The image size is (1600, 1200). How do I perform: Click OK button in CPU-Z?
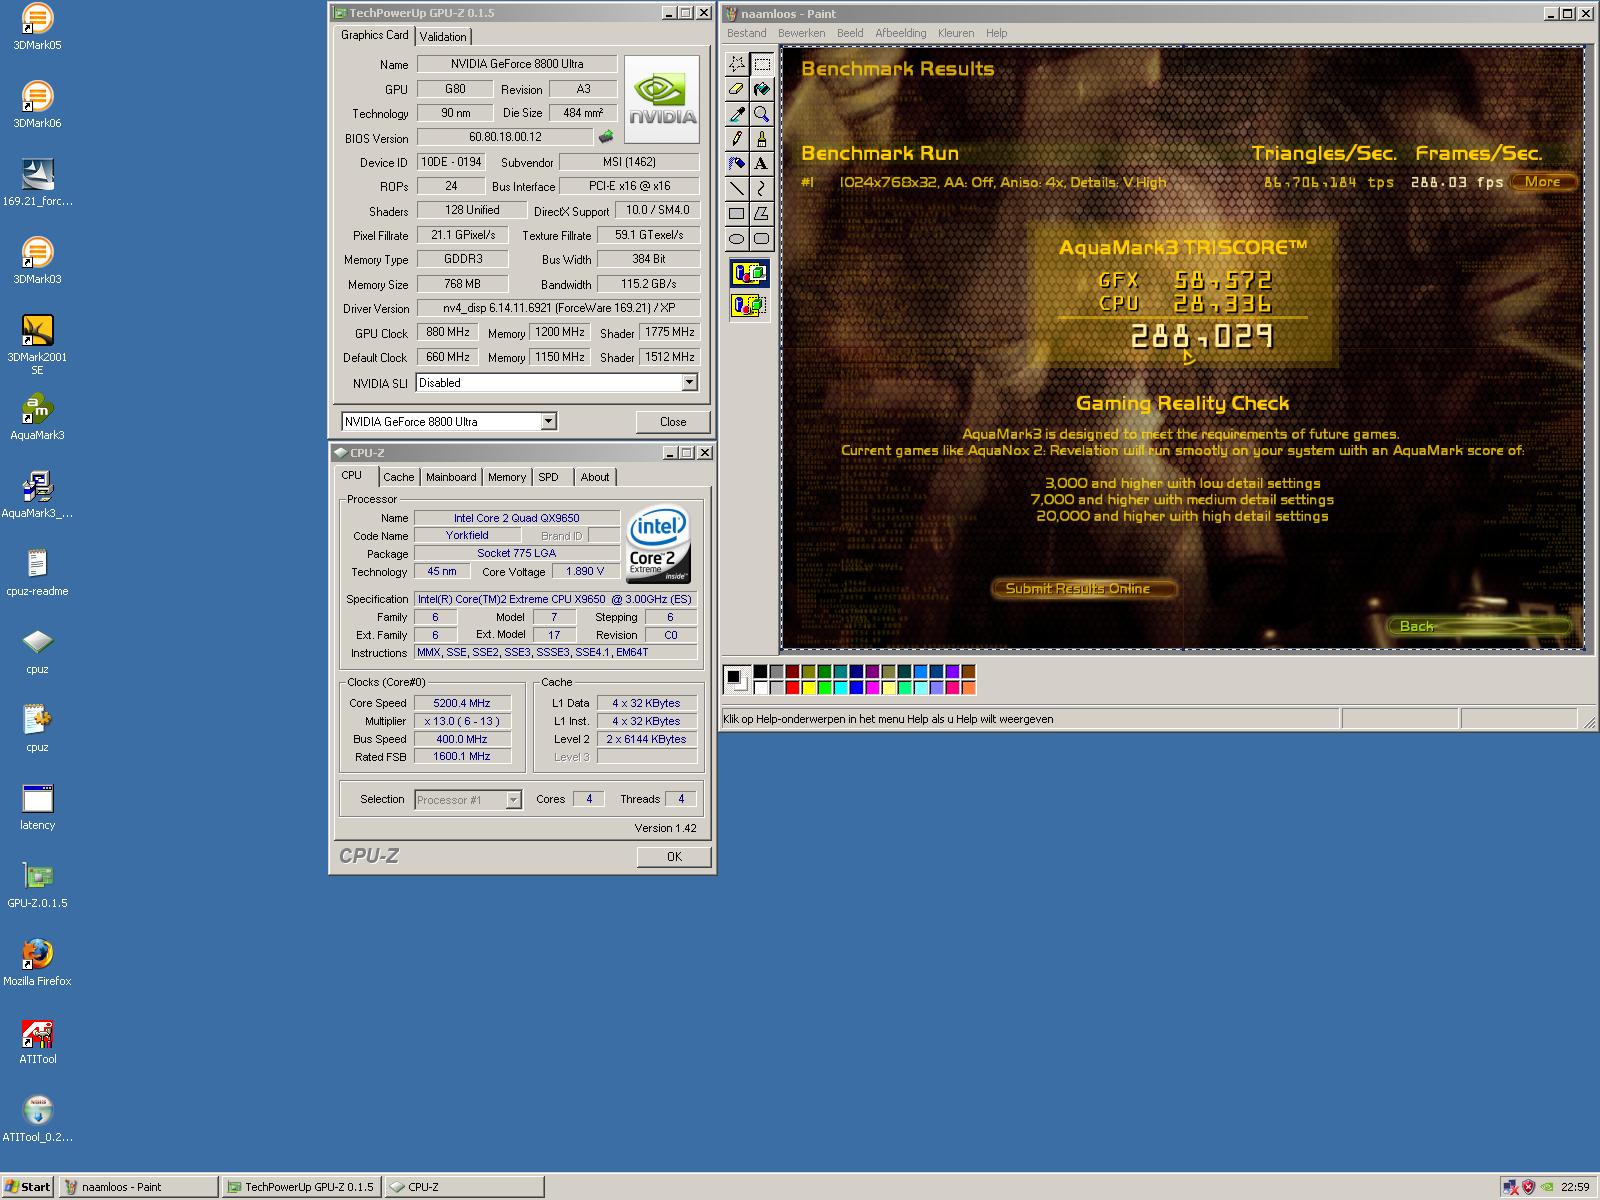click(674, 857)
